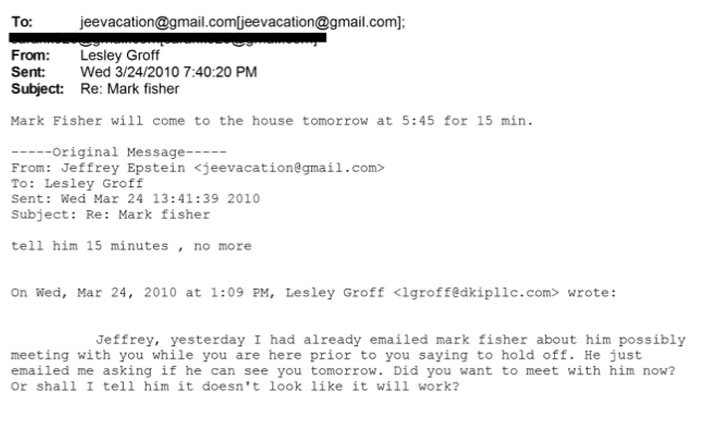Click the quoted "Subject: Re: Mark fisher" line
The height and width of the screenshot is (428, 715).
pos(110,214)
